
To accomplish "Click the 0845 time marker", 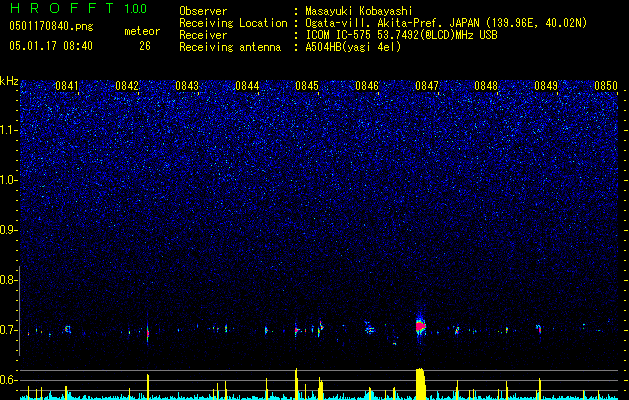I will [307, 86].
